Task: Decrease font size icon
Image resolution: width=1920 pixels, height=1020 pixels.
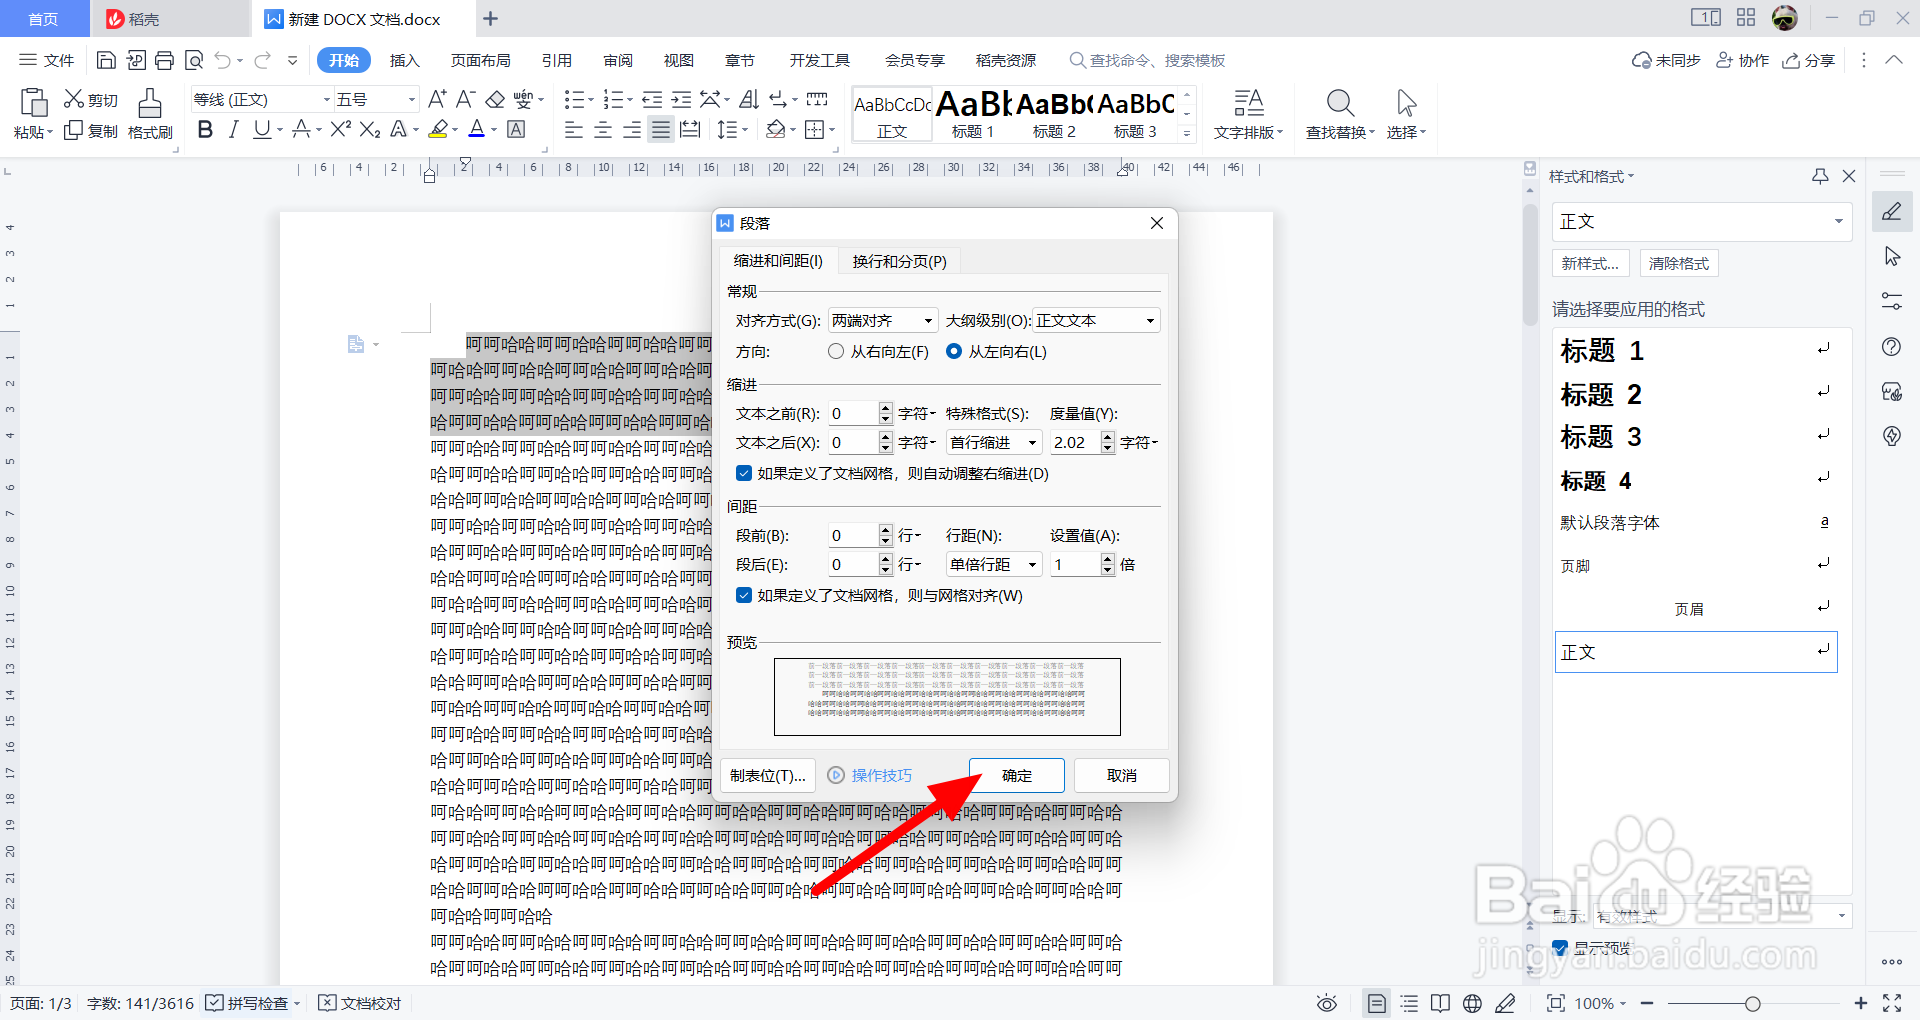Action: pos(465,99)
